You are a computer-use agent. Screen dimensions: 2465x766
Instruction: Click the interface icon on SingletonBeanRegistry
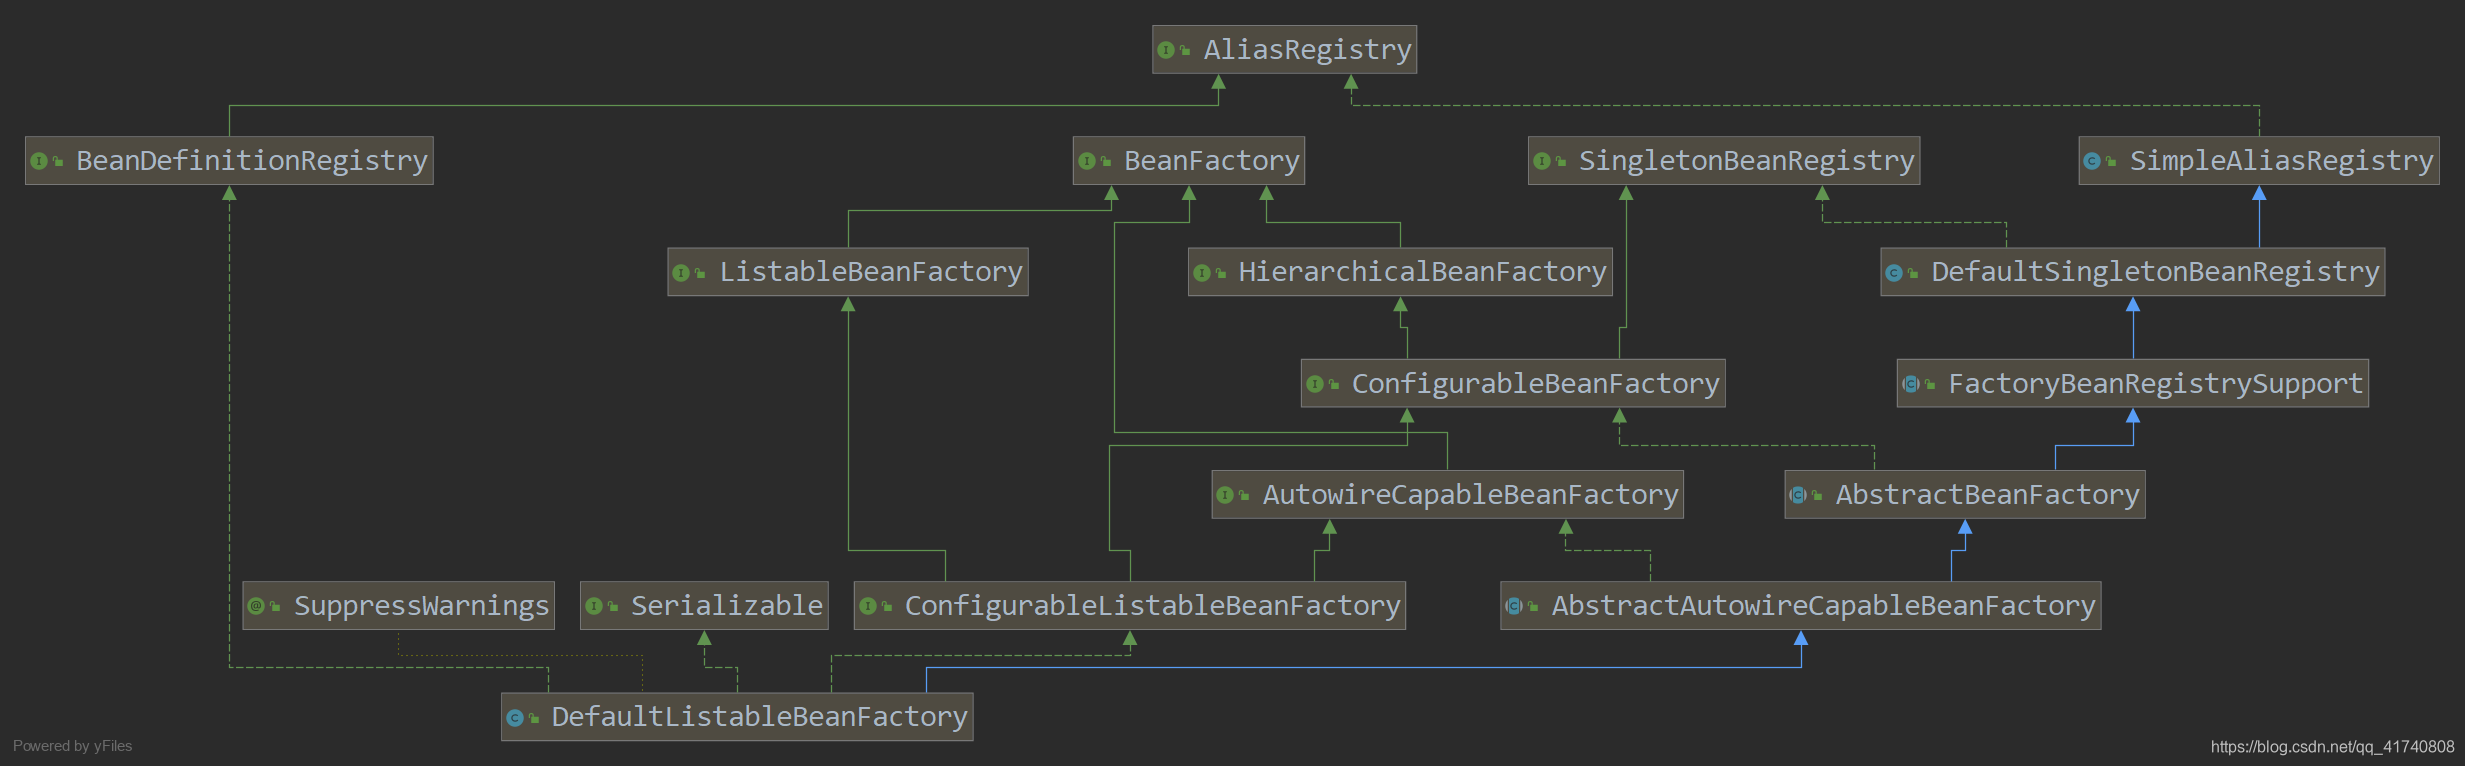point(1541,161)
